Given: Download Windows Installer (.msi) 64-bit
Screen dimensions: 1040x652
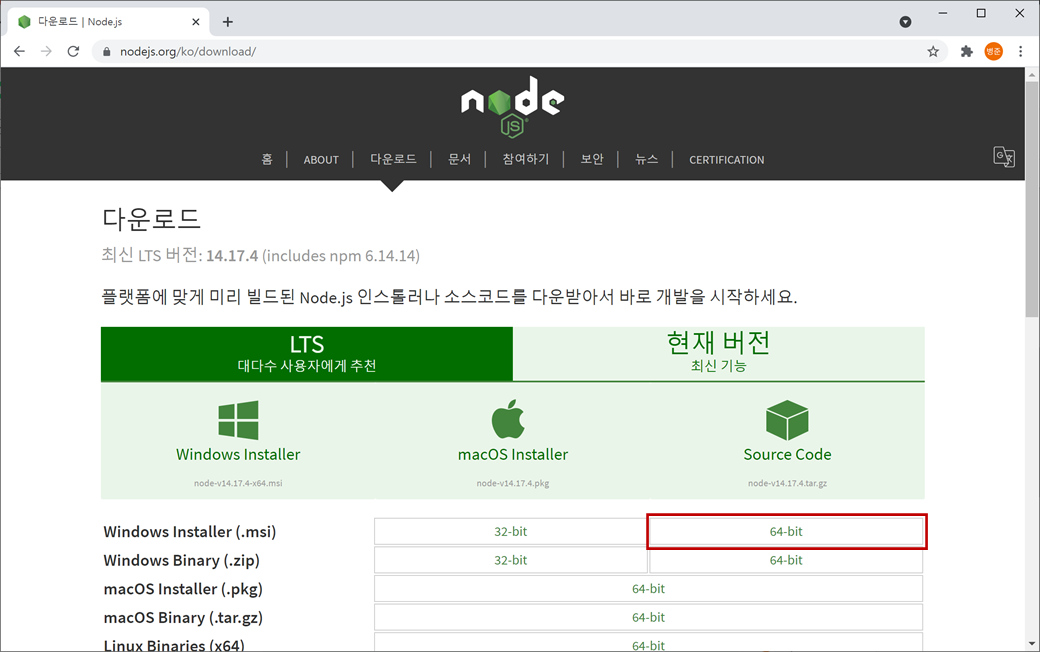Looking at the screenshot, I should [786, 531].
